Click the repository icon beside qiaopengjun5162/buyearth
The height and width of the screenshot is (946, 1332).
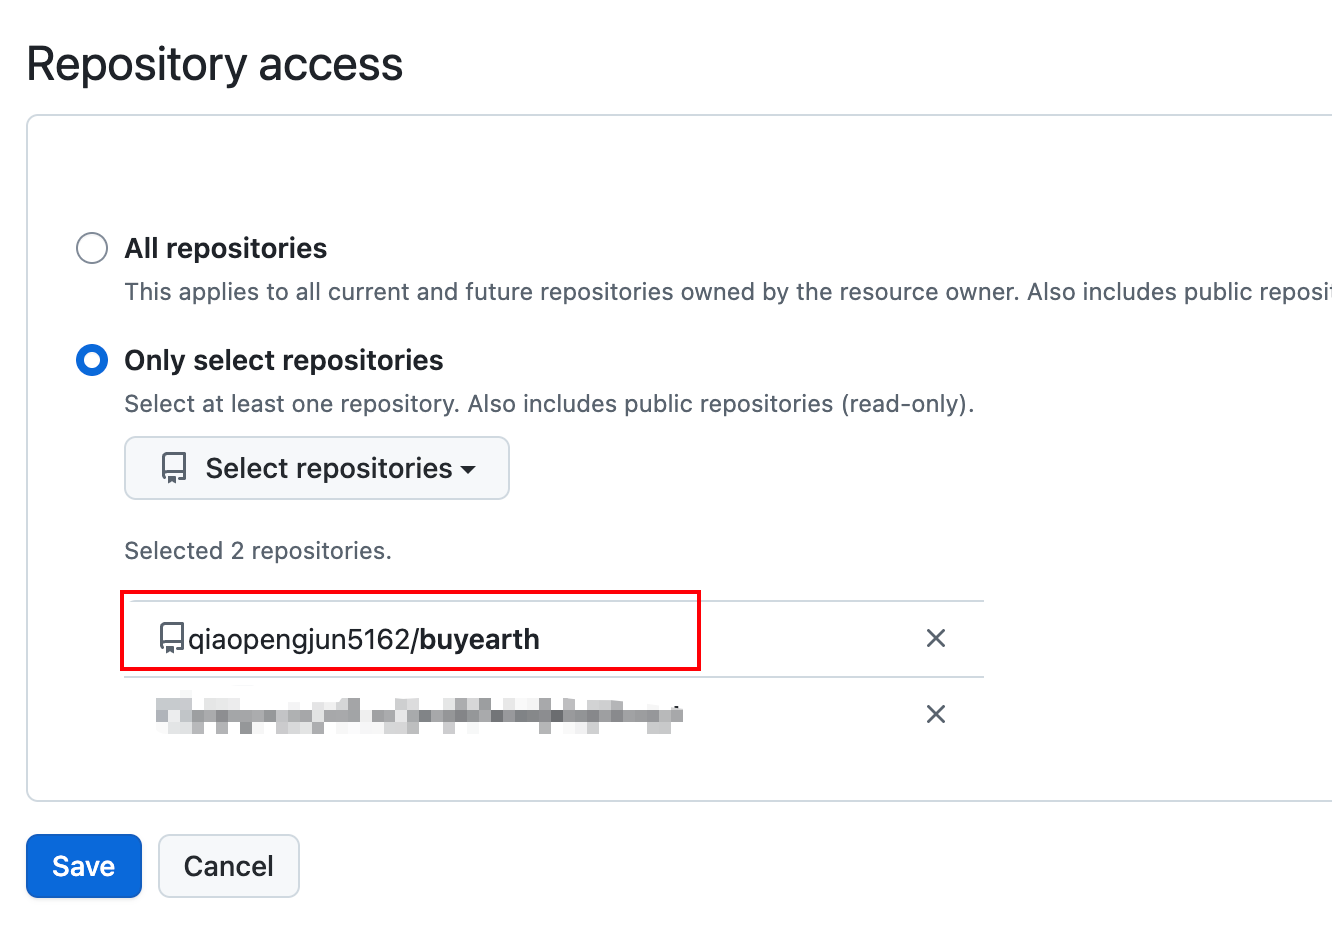[172, 638]
